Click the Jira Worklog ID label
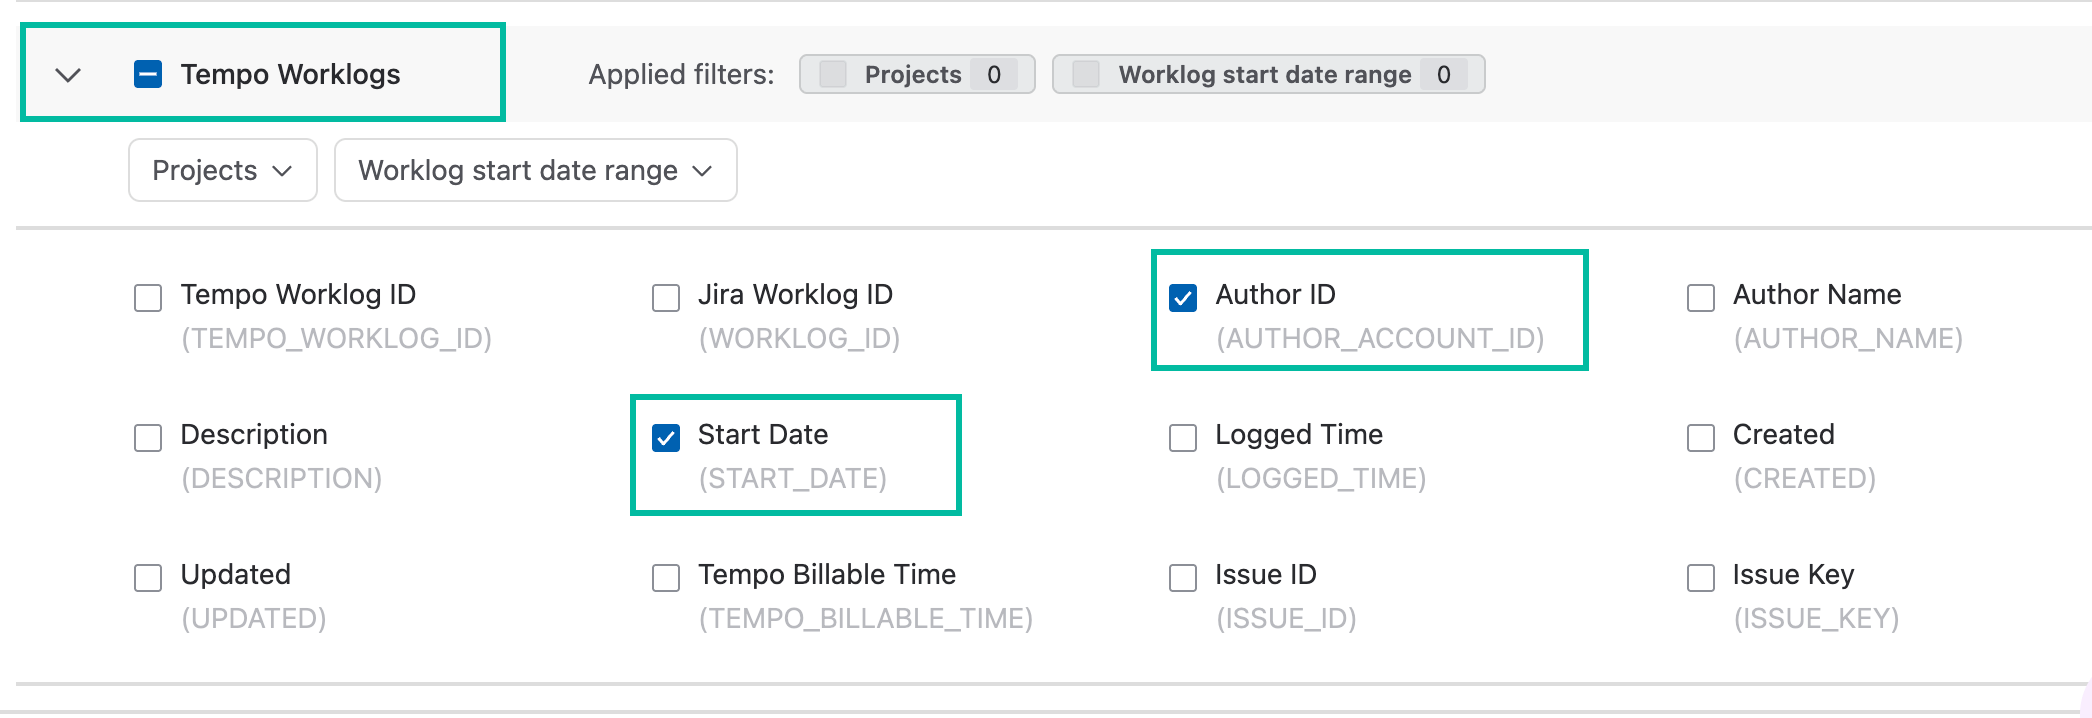The width and height of the screenshot is (2092, 718). 795,294
